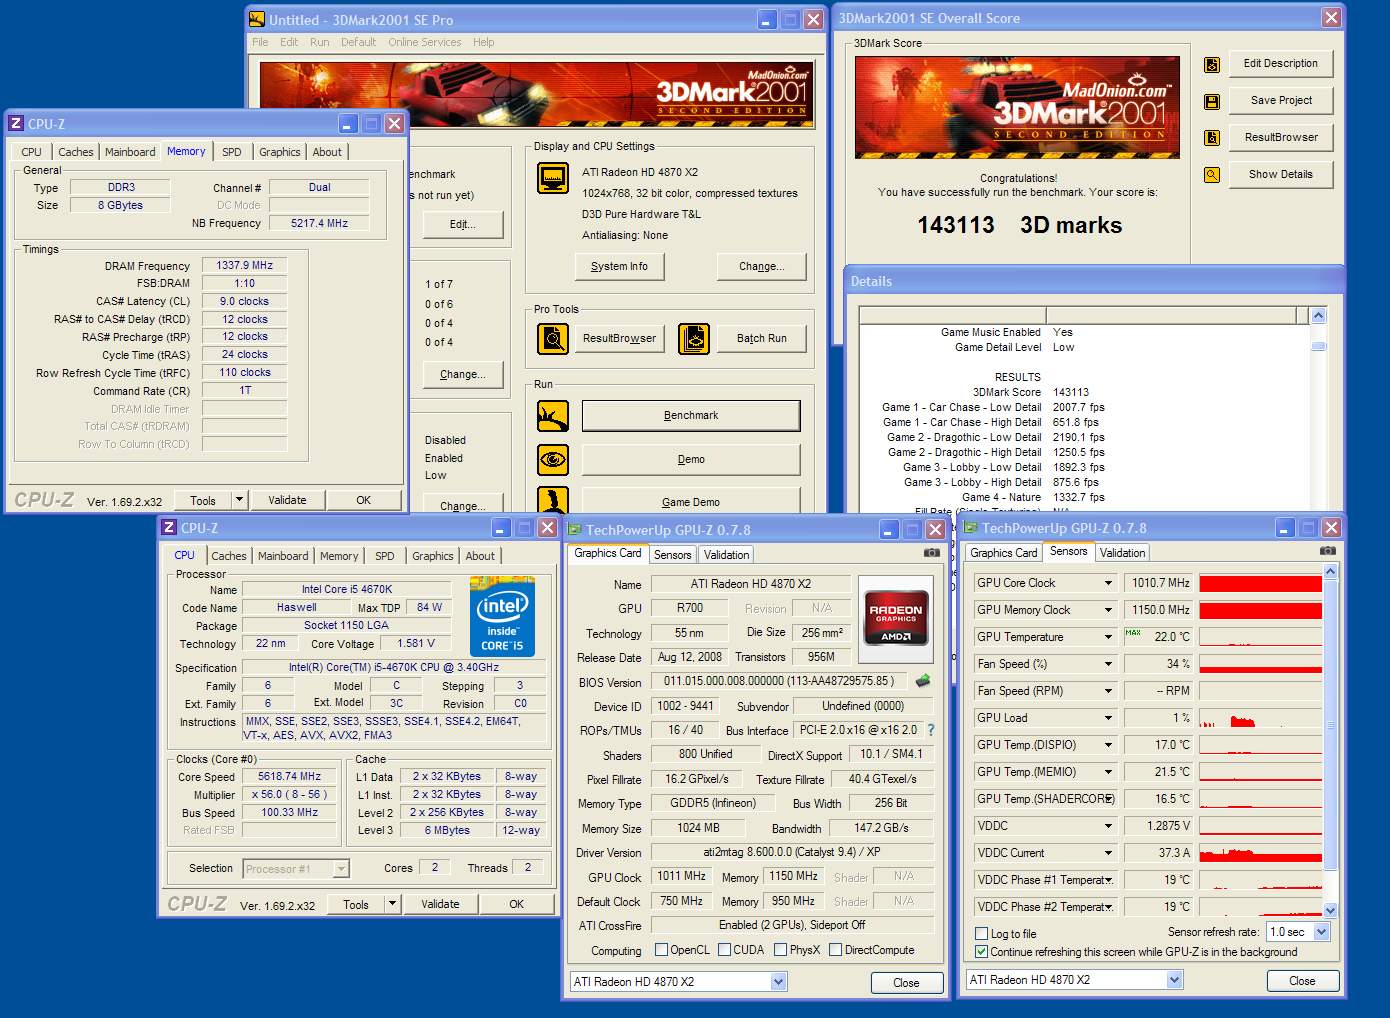Click the Edit Description icon

[1212, 65]
